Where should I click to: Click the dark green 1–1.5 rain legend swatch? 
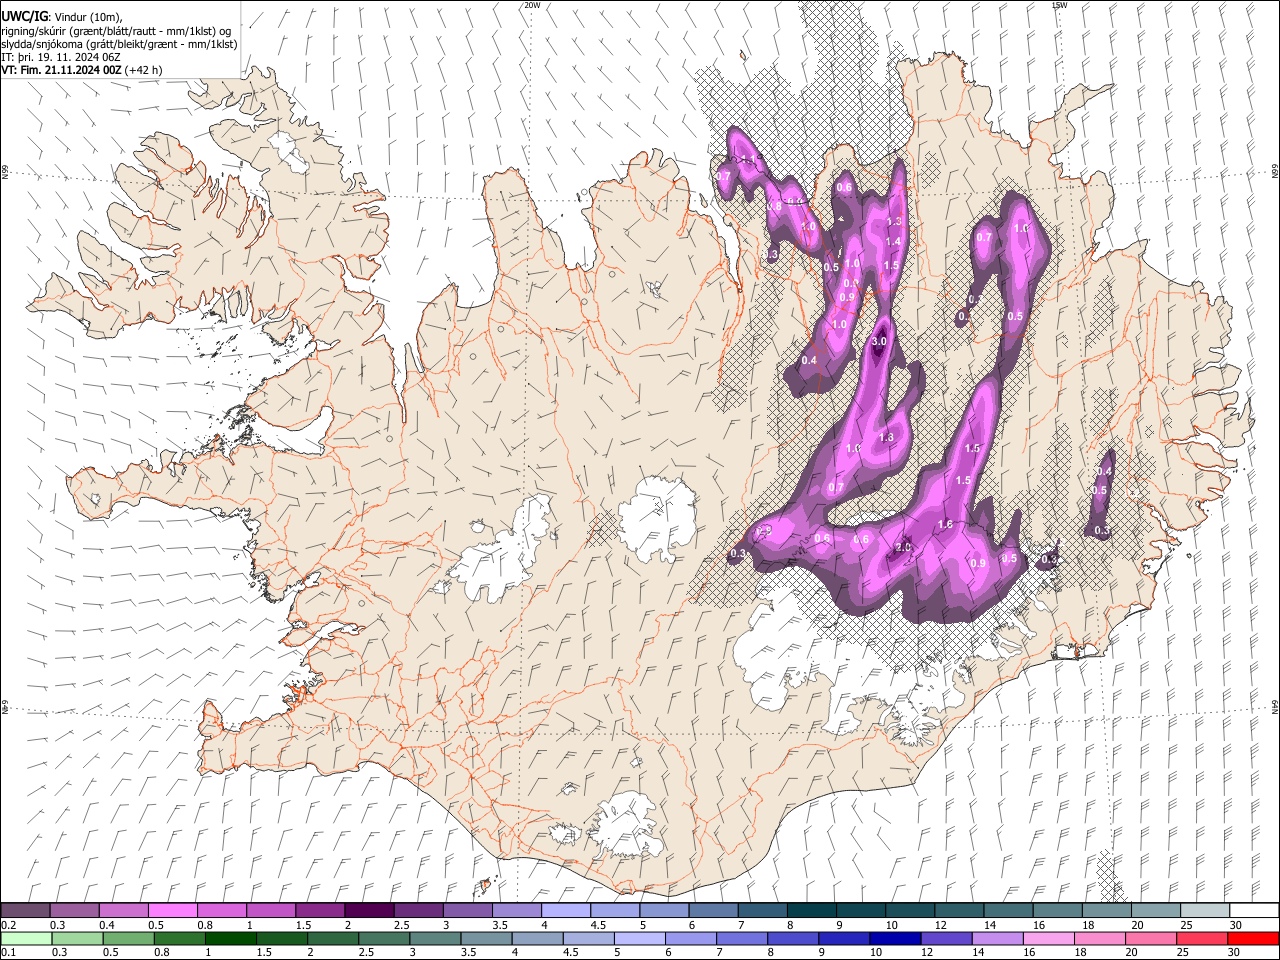[x=230, y=939]
